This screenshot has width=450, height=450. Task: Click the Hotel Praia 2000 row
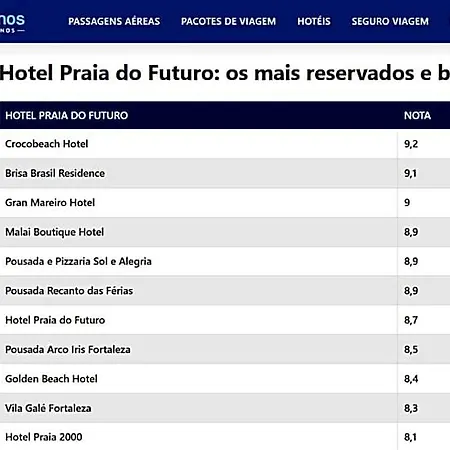(225, 437)
